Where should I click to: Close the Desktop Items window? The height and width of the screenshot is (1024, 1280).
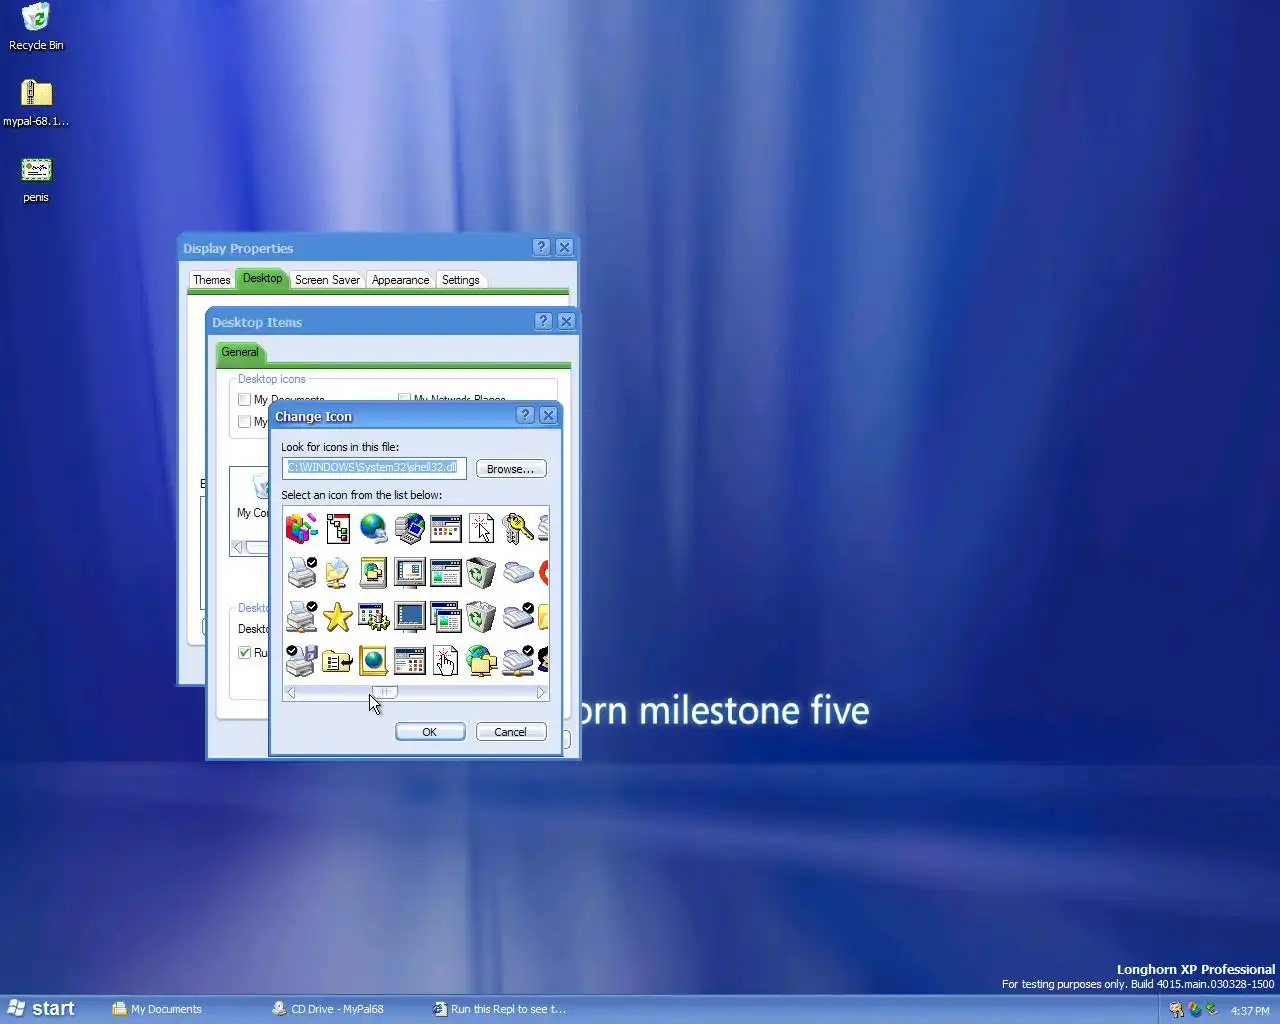[566, 321]
